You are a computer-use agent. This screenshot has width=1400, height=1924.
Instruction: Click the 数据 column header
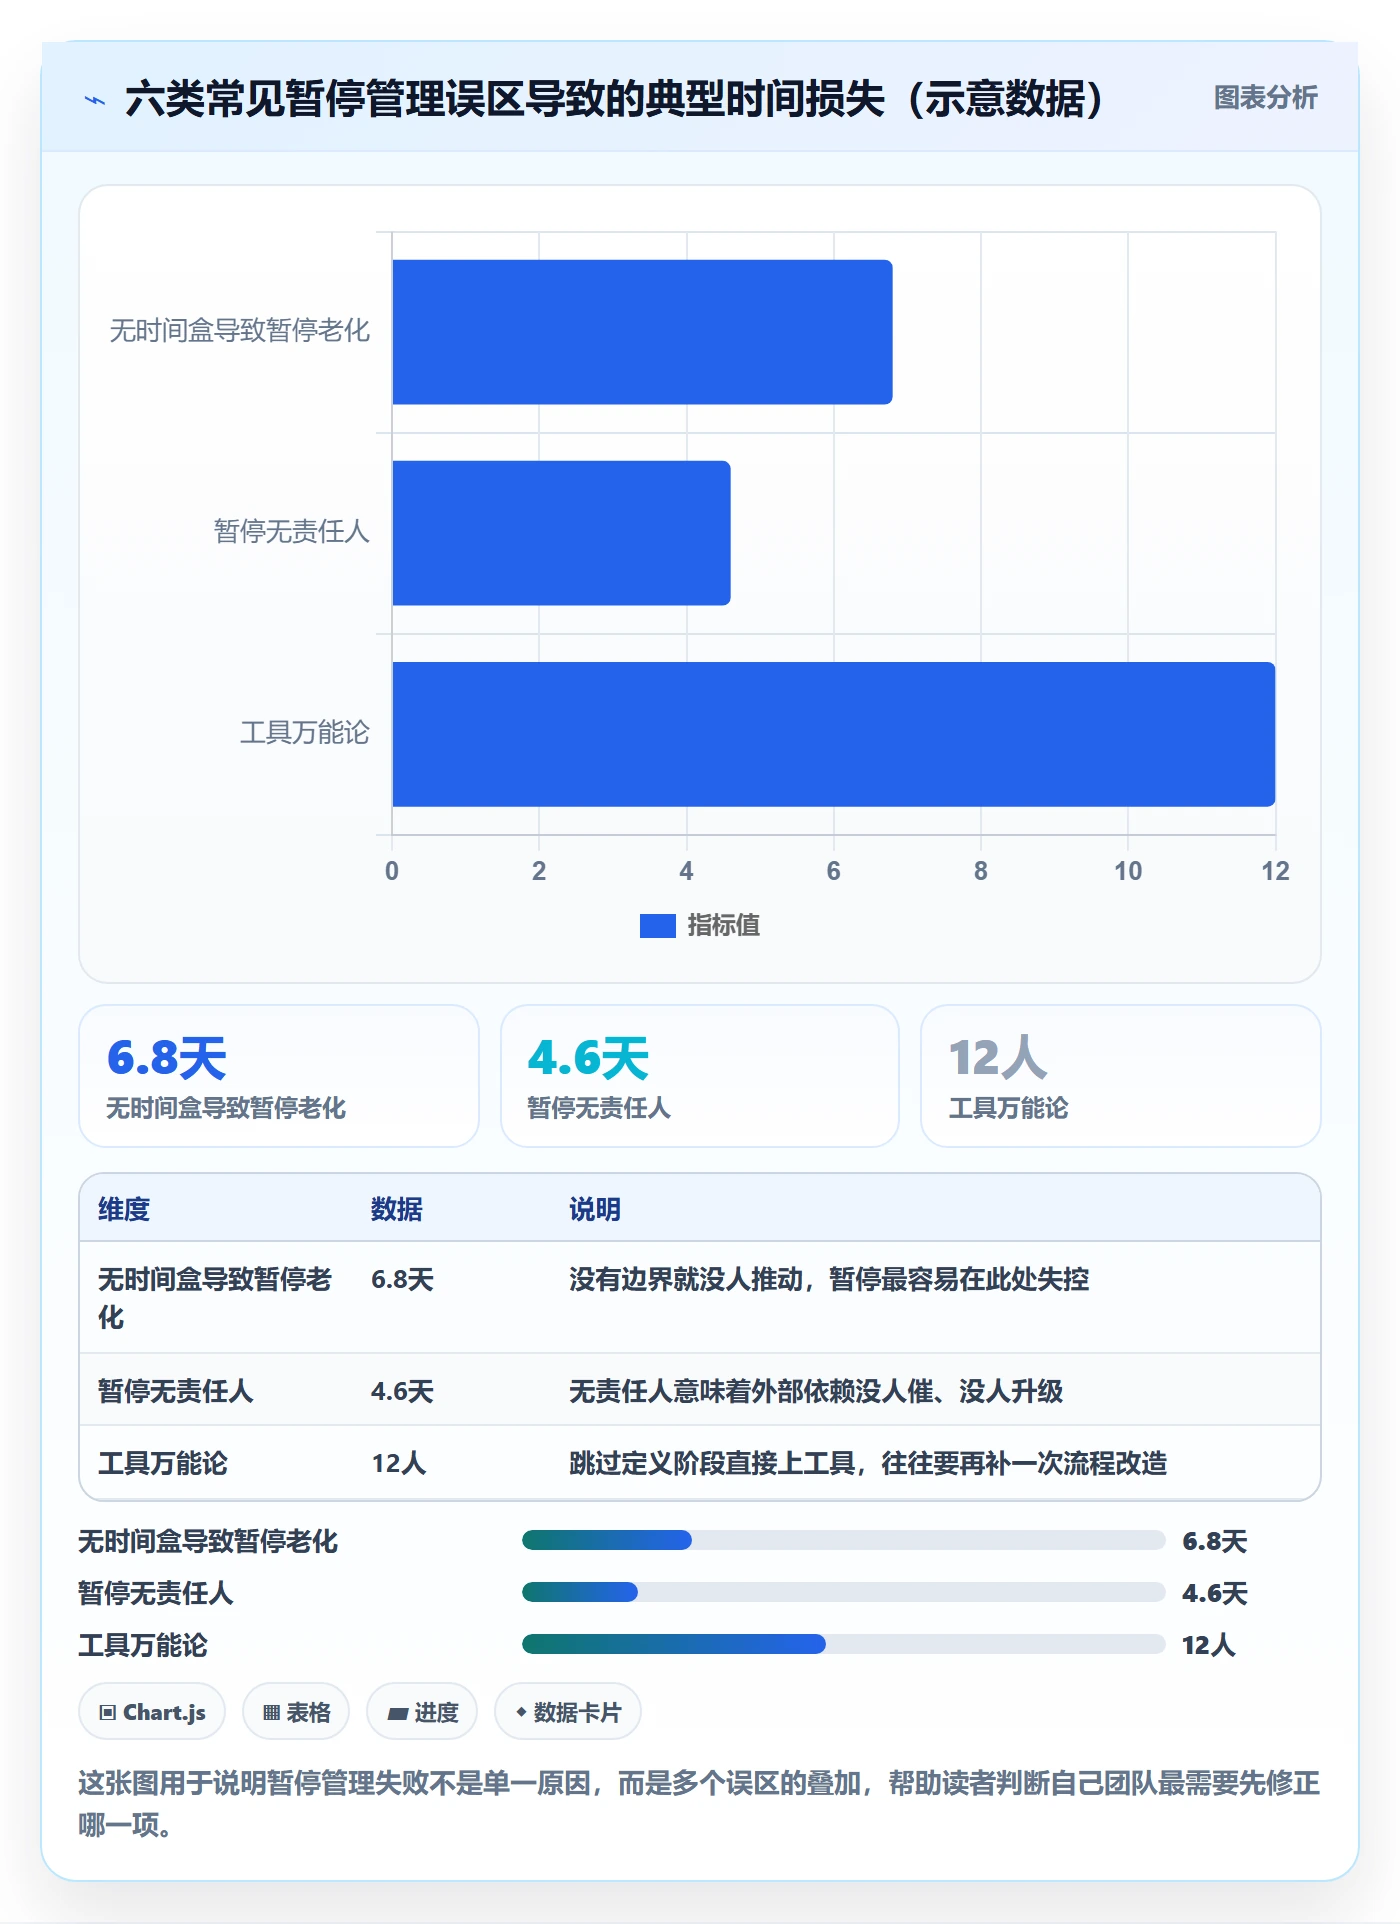click(x=397, y=1209)
